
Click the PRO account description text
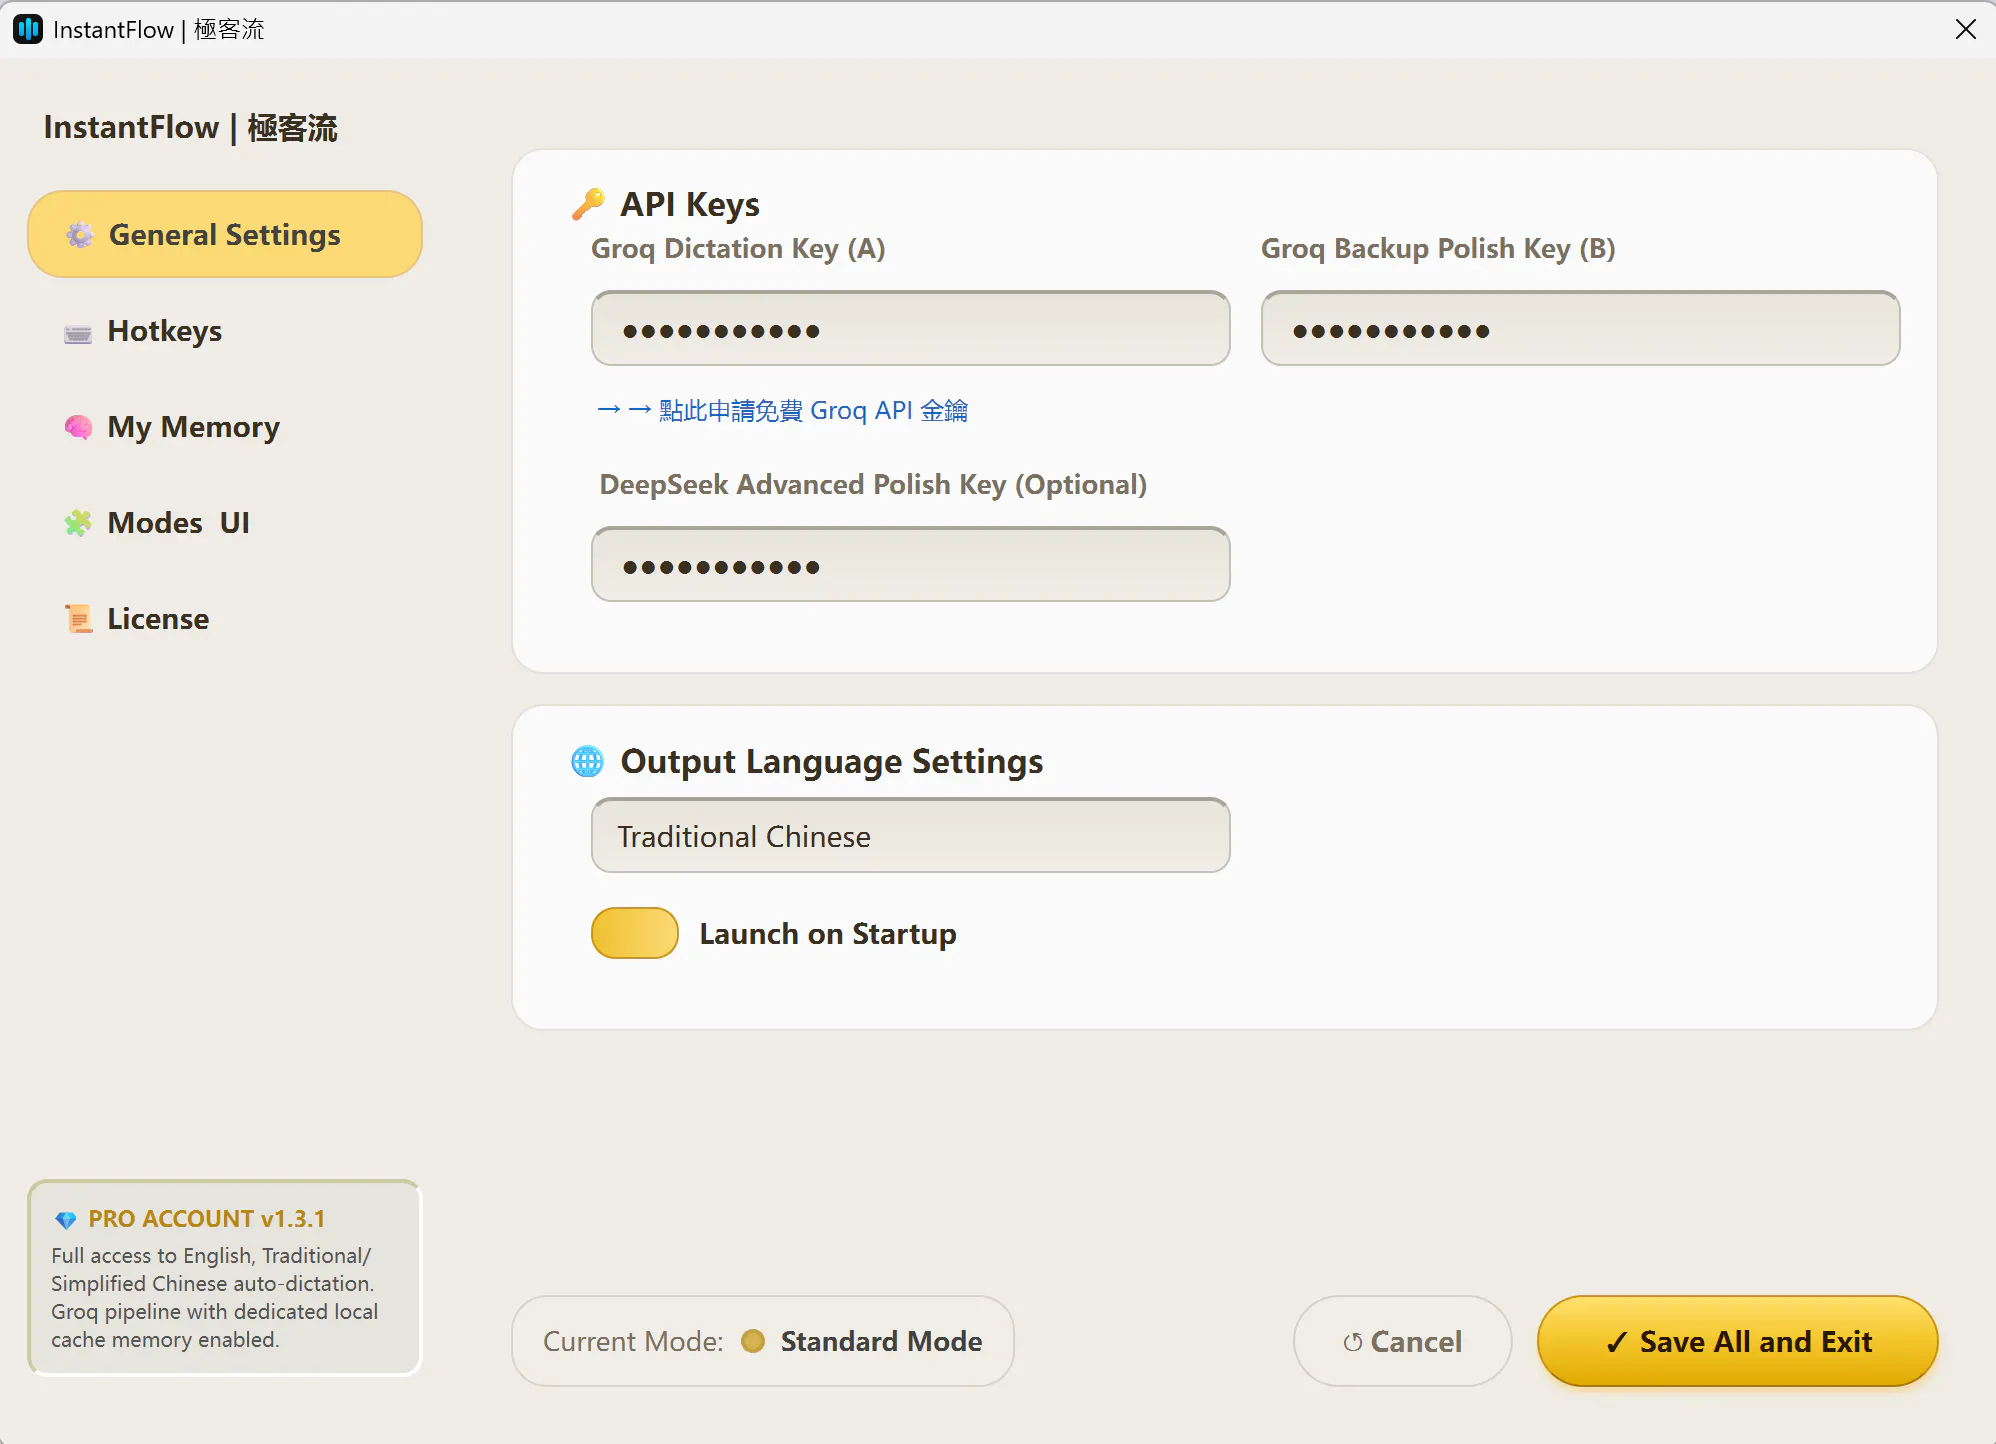[x=215, y=1298]
